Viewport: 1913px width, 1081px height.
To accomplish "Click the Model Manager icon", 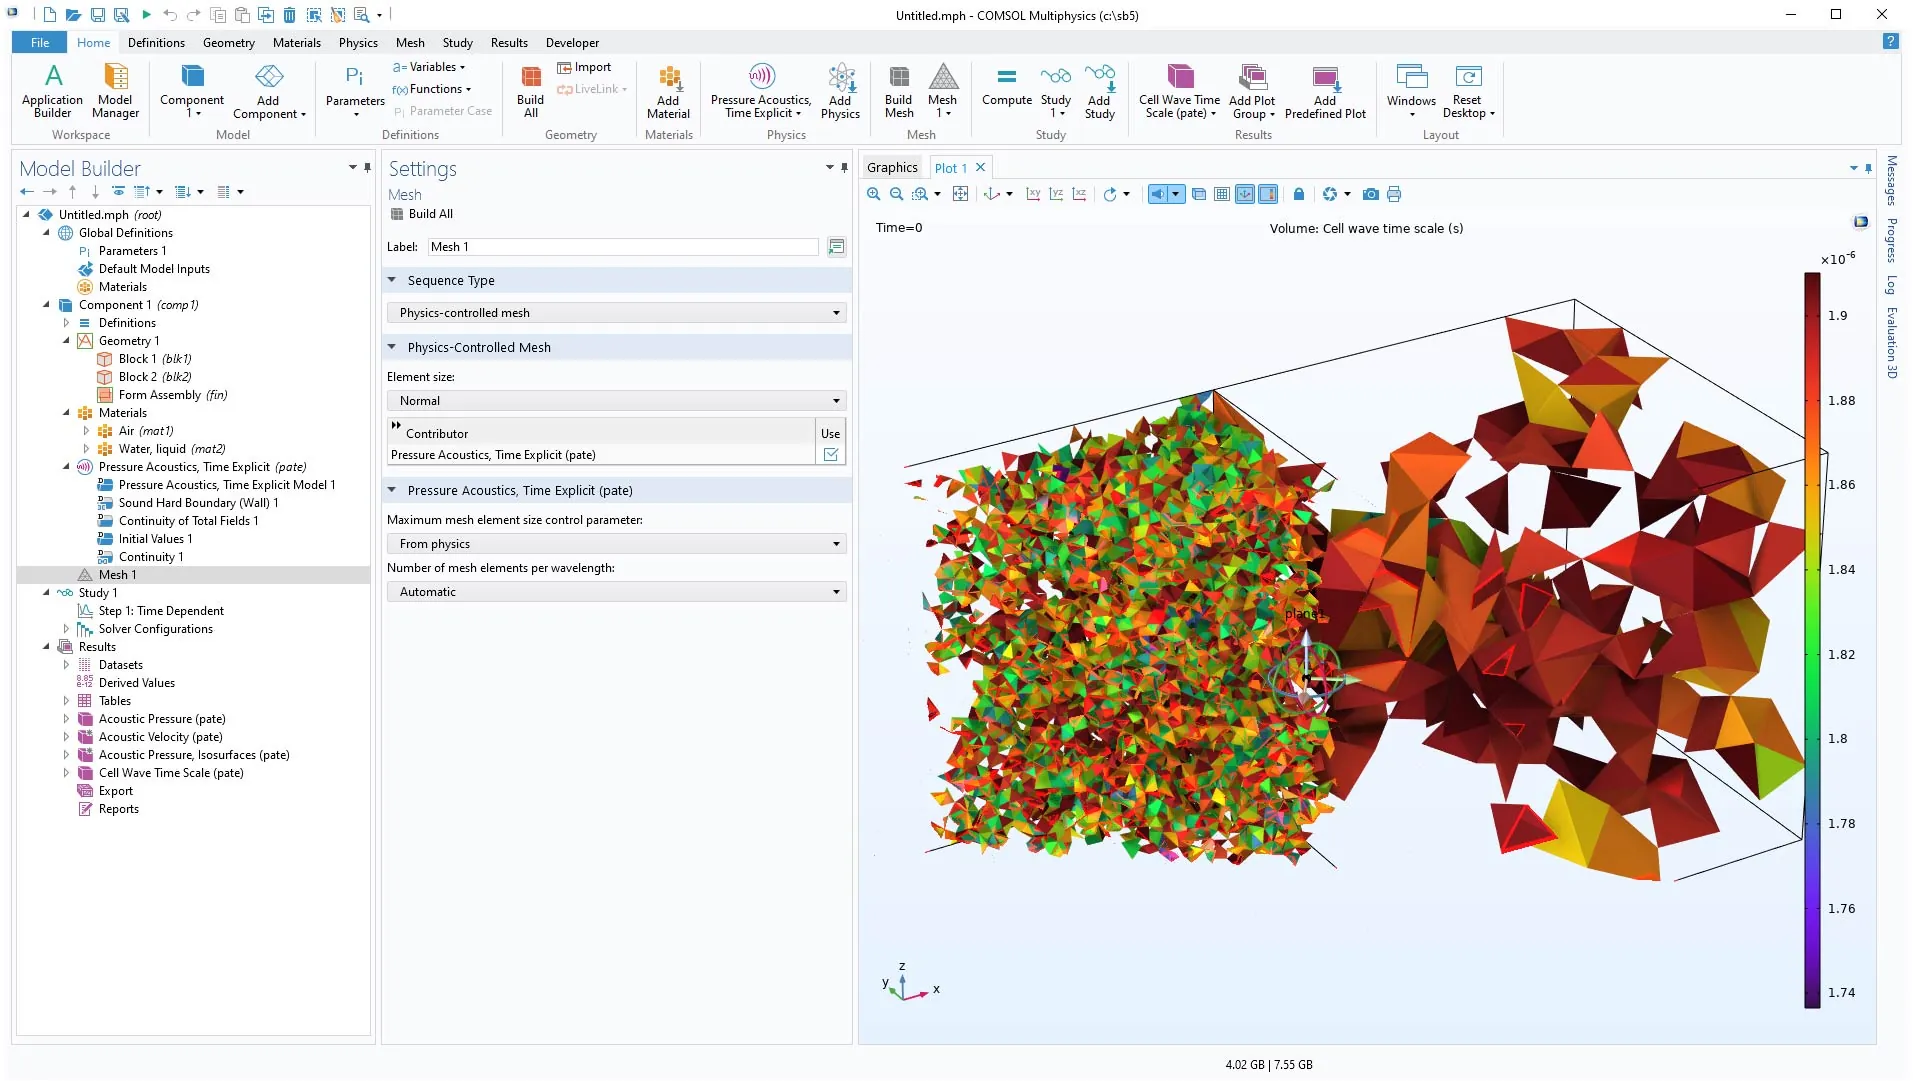I will [115, 90].
